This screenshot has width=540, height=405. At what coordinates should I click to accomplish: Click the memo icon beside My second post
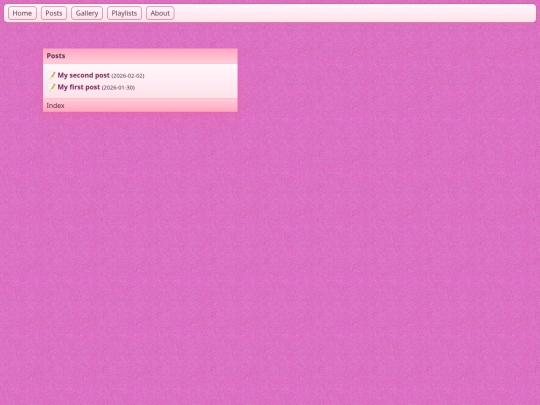(x=52, y=75)
